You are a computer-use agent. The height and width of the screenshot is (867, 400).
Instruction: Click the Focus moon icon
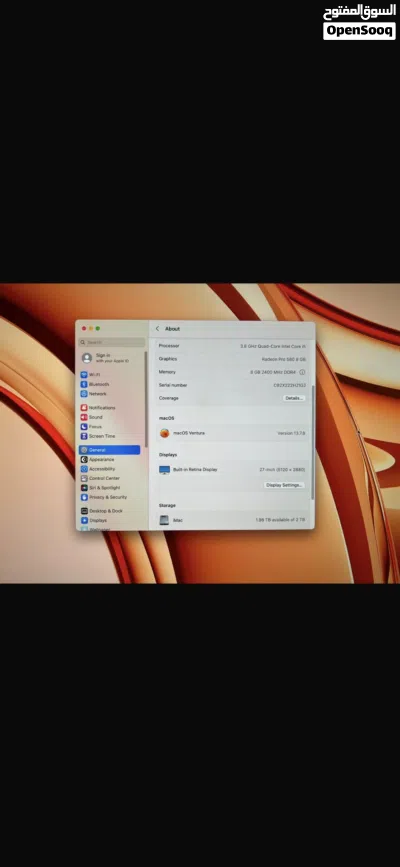(x=84, y=427)
